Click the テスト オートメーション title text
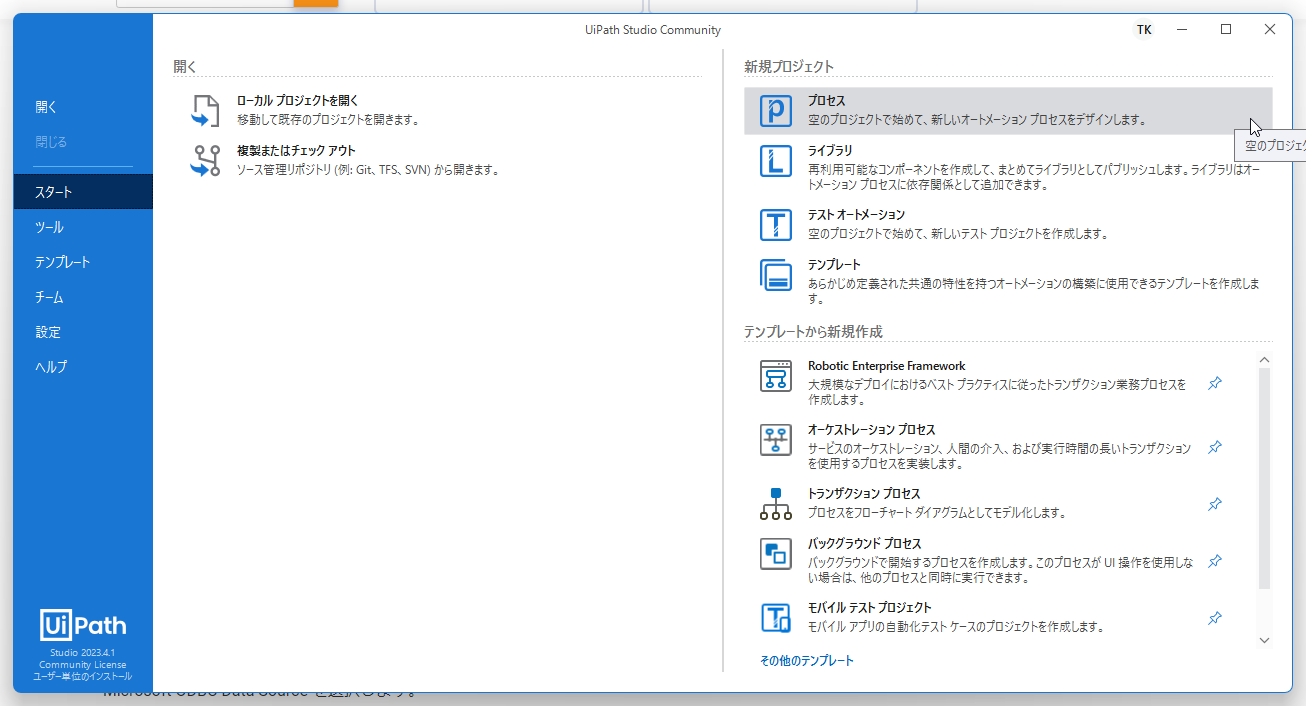Screen dimensions: 1306x706 [856, 215]
